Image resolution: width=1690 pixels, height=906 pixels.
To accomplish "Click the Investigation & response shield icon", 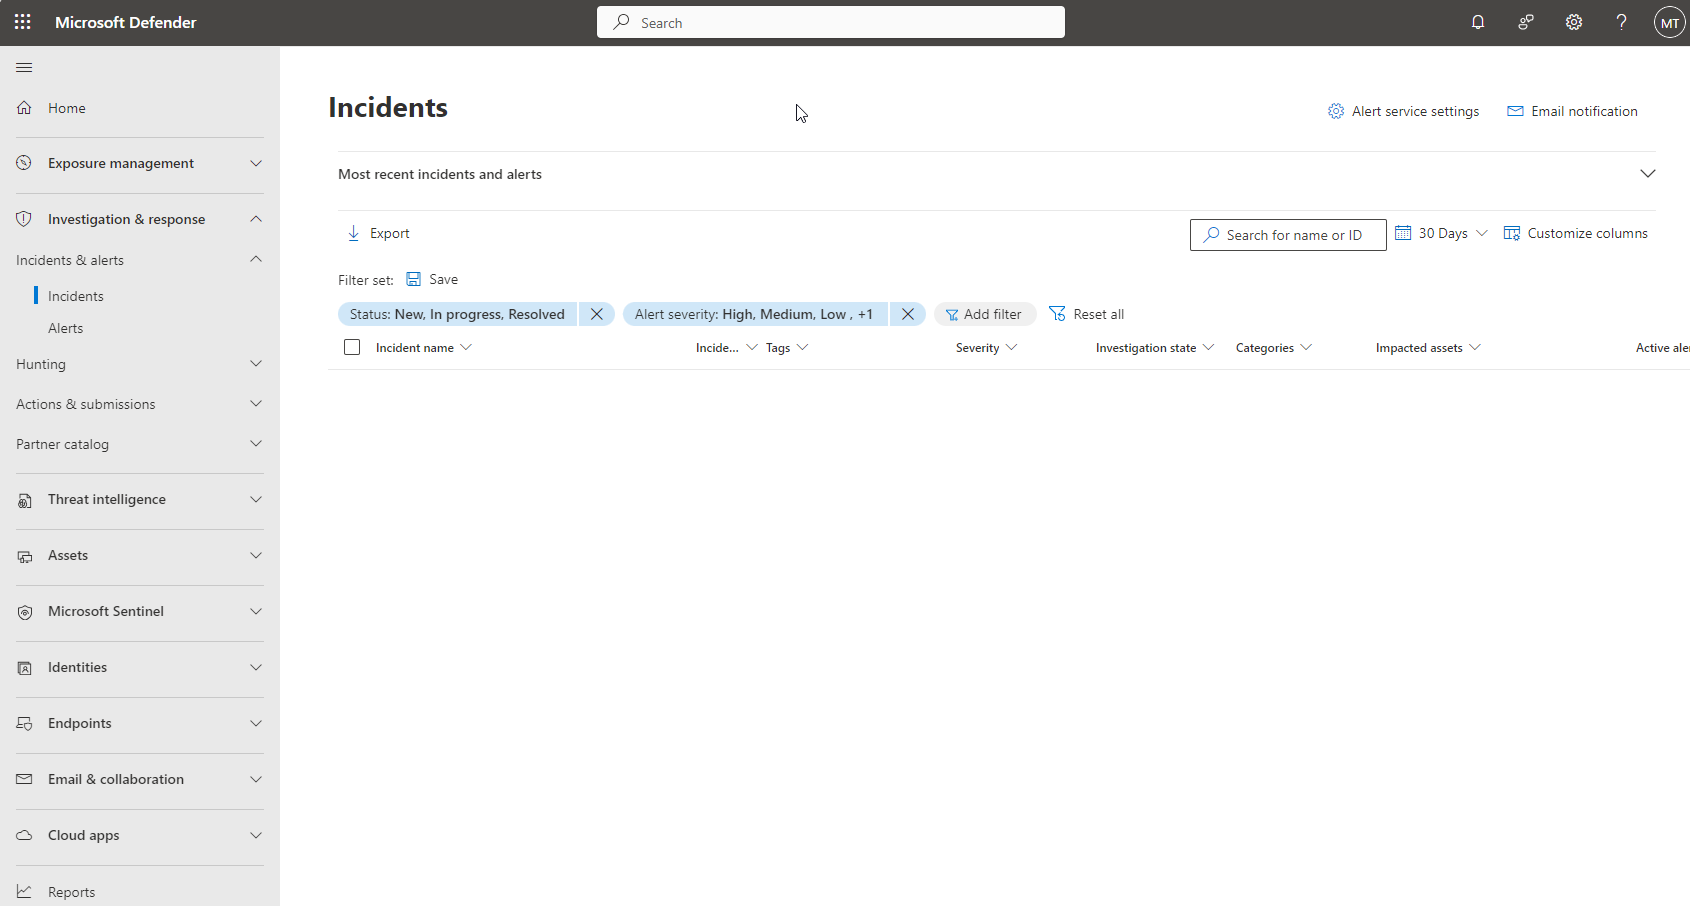I will tap(24, 219).
